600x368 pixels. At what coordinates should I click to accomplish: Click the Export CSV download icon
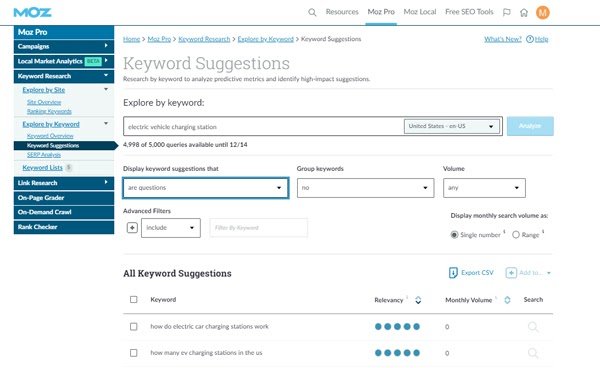pyautogui.click(x=453, y=273)
